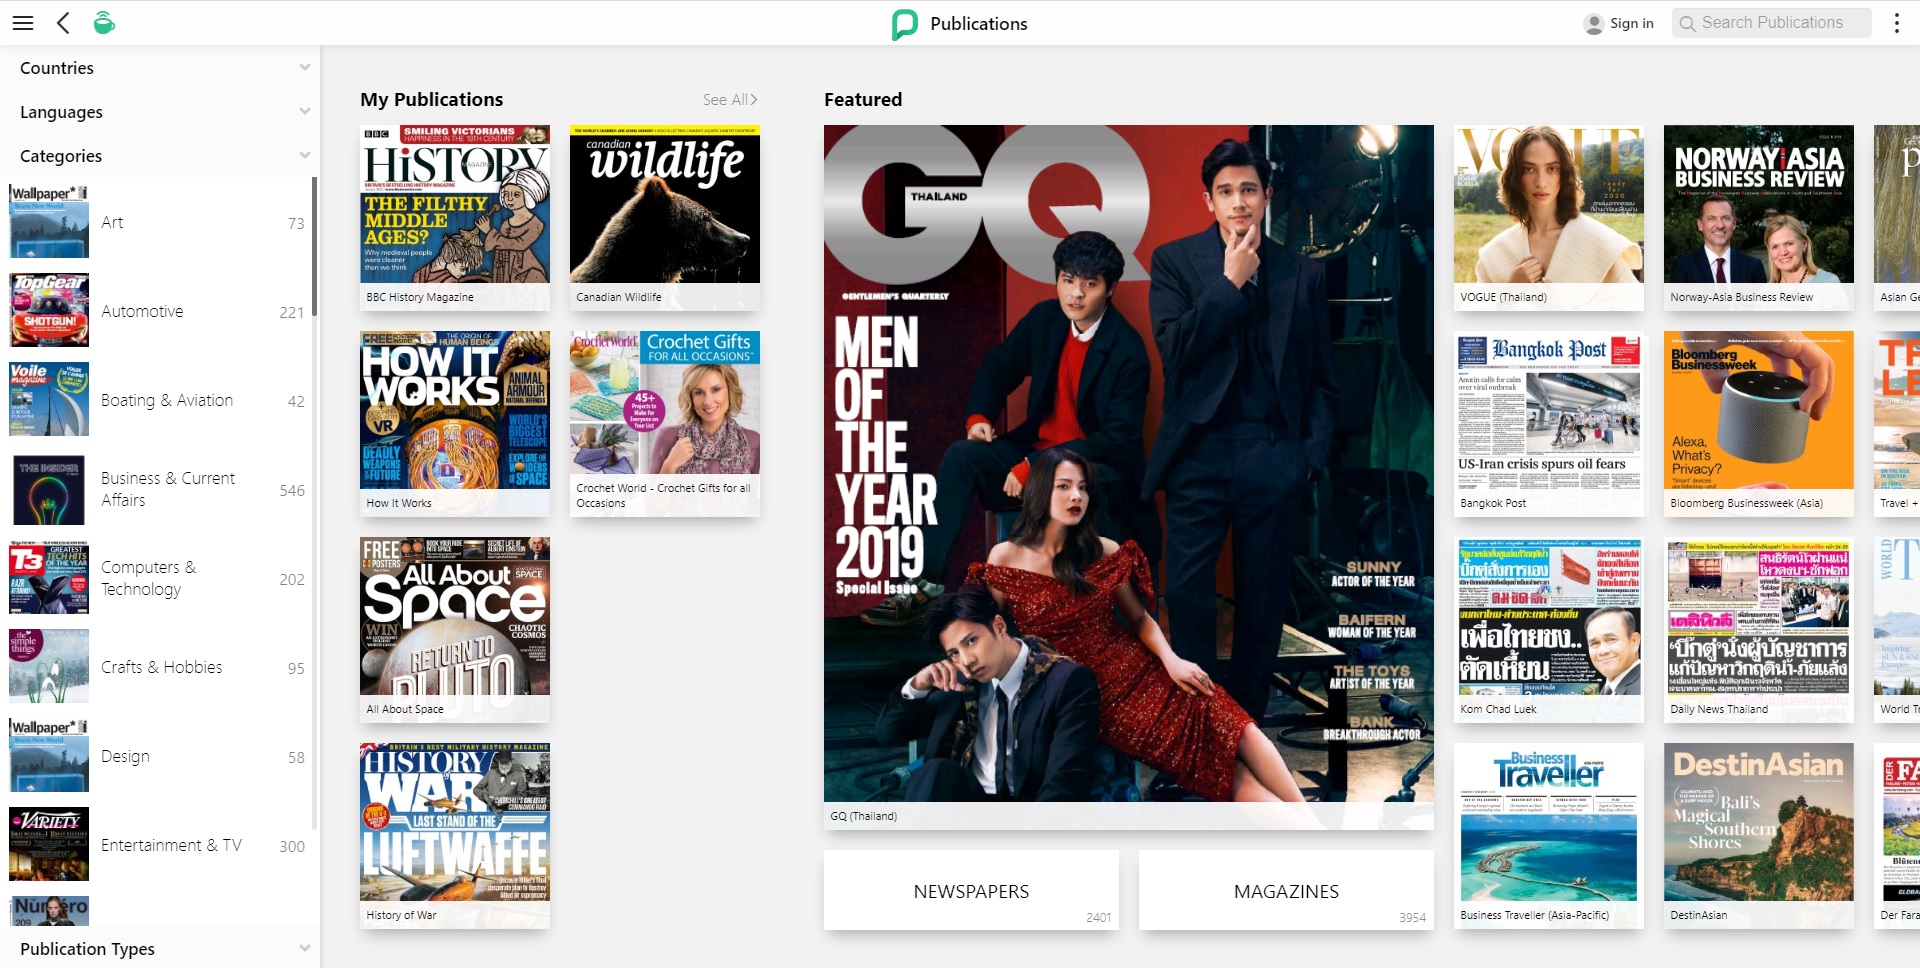Image resolution: width=1920 pixels, height=968 pixels.
Task: Select Business & Current Affairs category
Action: point(156,489)
